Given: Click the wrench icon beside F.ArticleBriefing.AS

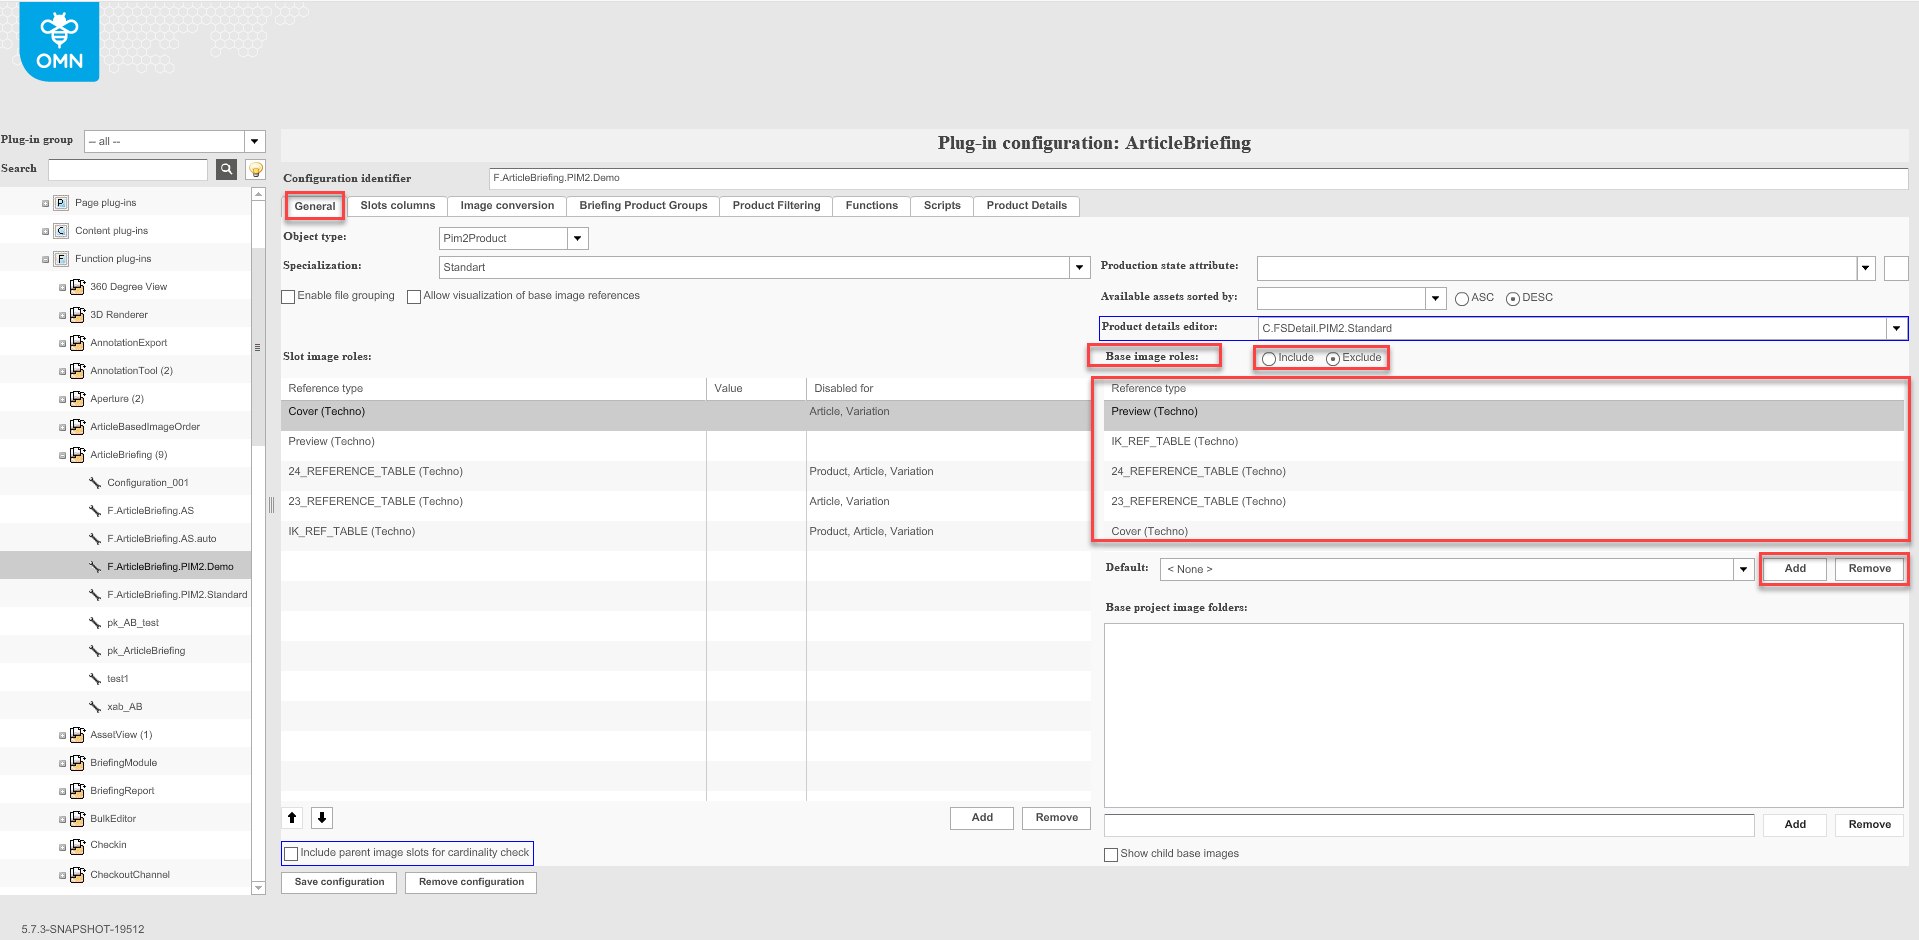Looking at the screenshot, I should [x=96, y=510].
